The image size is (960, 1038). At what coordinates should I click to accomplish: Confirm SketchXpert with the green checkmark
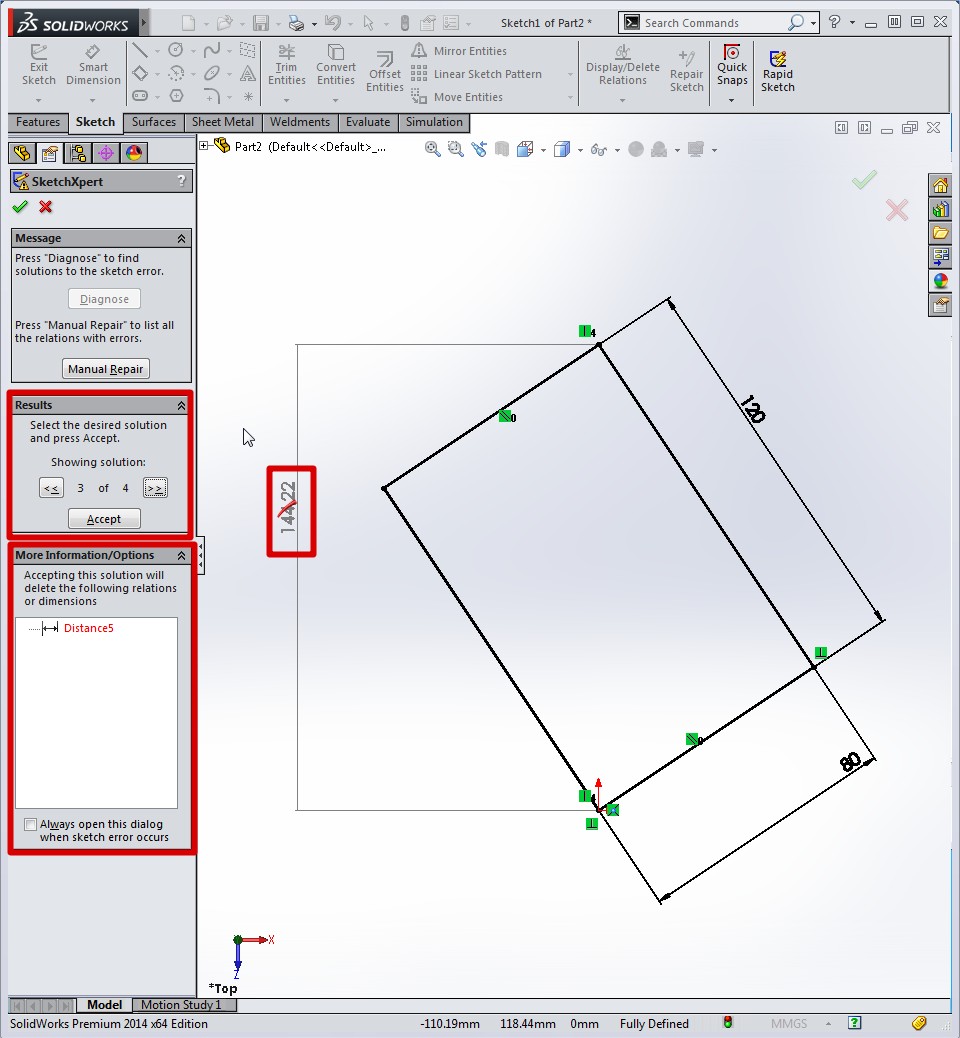(20, 207)
